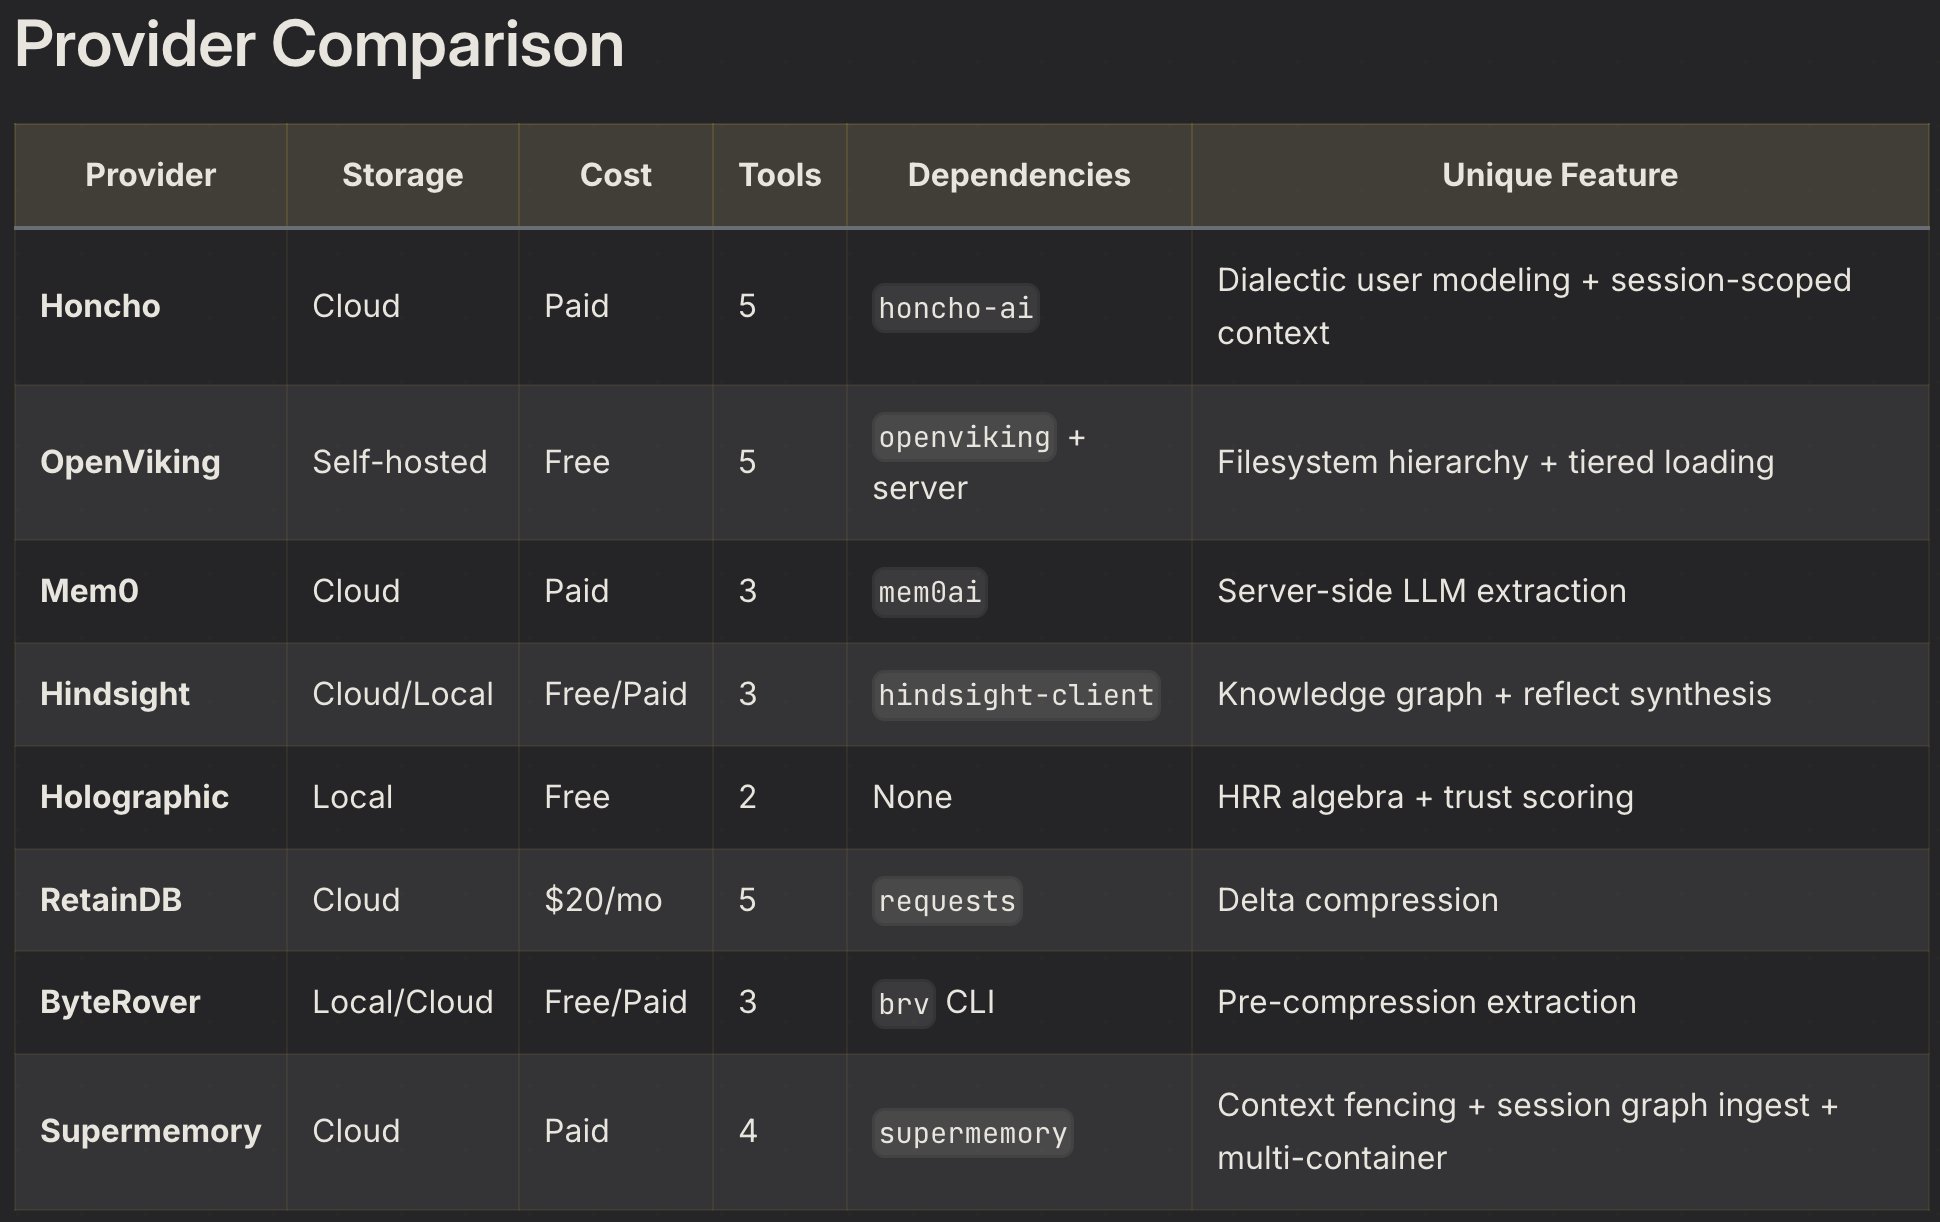Select the requests code tag
Screen dimensions: 1940x1222
click(x=947, y=901)
